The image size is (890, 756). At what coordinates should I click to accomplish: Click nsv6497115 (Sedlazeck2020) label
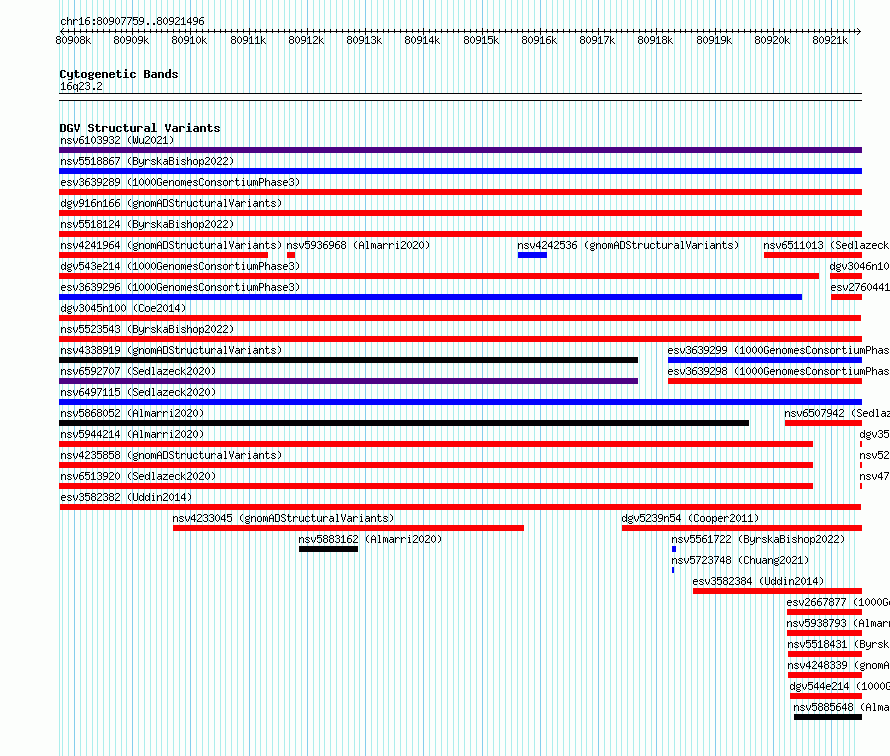coord(138,392)
